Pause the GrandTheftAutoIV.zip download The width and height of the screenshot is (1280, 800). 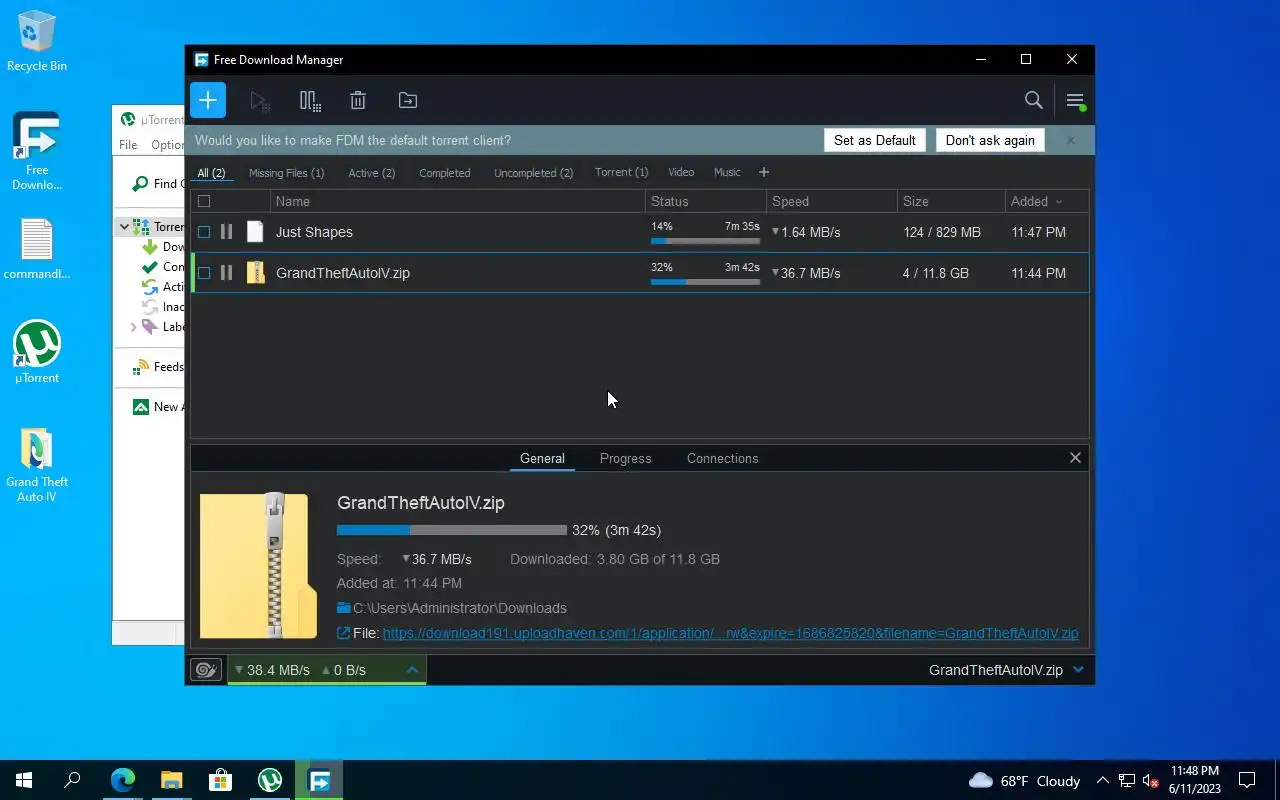(226, 273)
